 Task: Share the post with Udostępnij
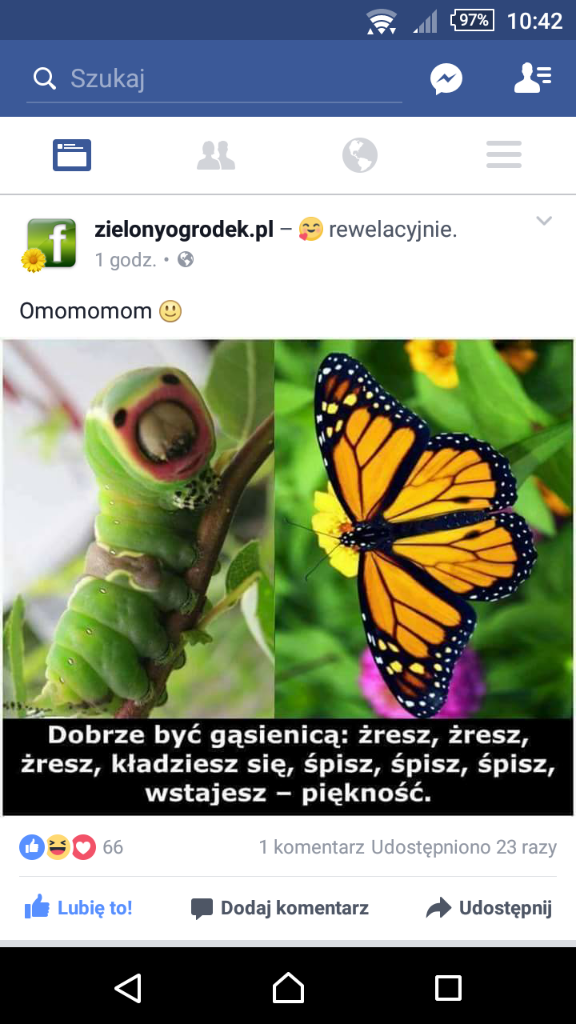(488, 908)
